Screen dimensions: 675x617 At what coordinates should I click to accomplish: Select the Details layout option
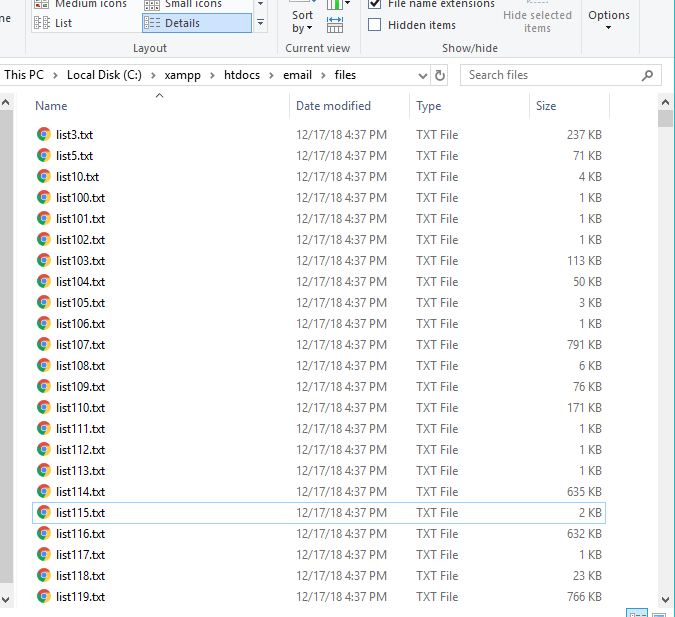click(x=197, y=23)
